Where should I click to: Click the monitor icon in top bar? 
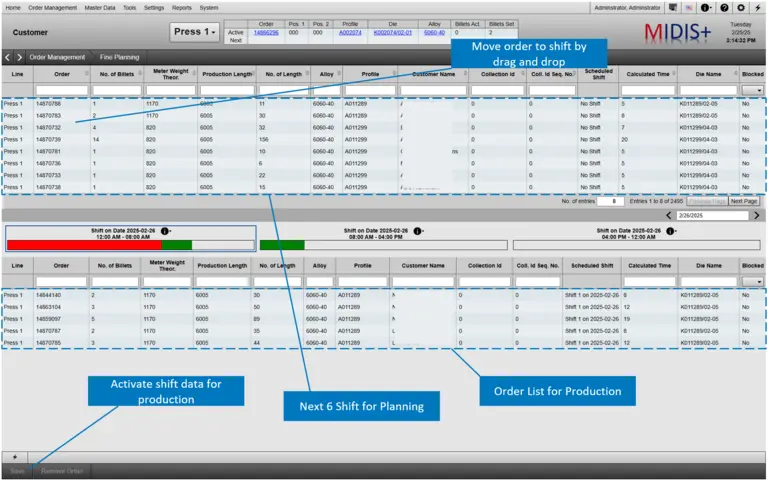tap(674, 7)
